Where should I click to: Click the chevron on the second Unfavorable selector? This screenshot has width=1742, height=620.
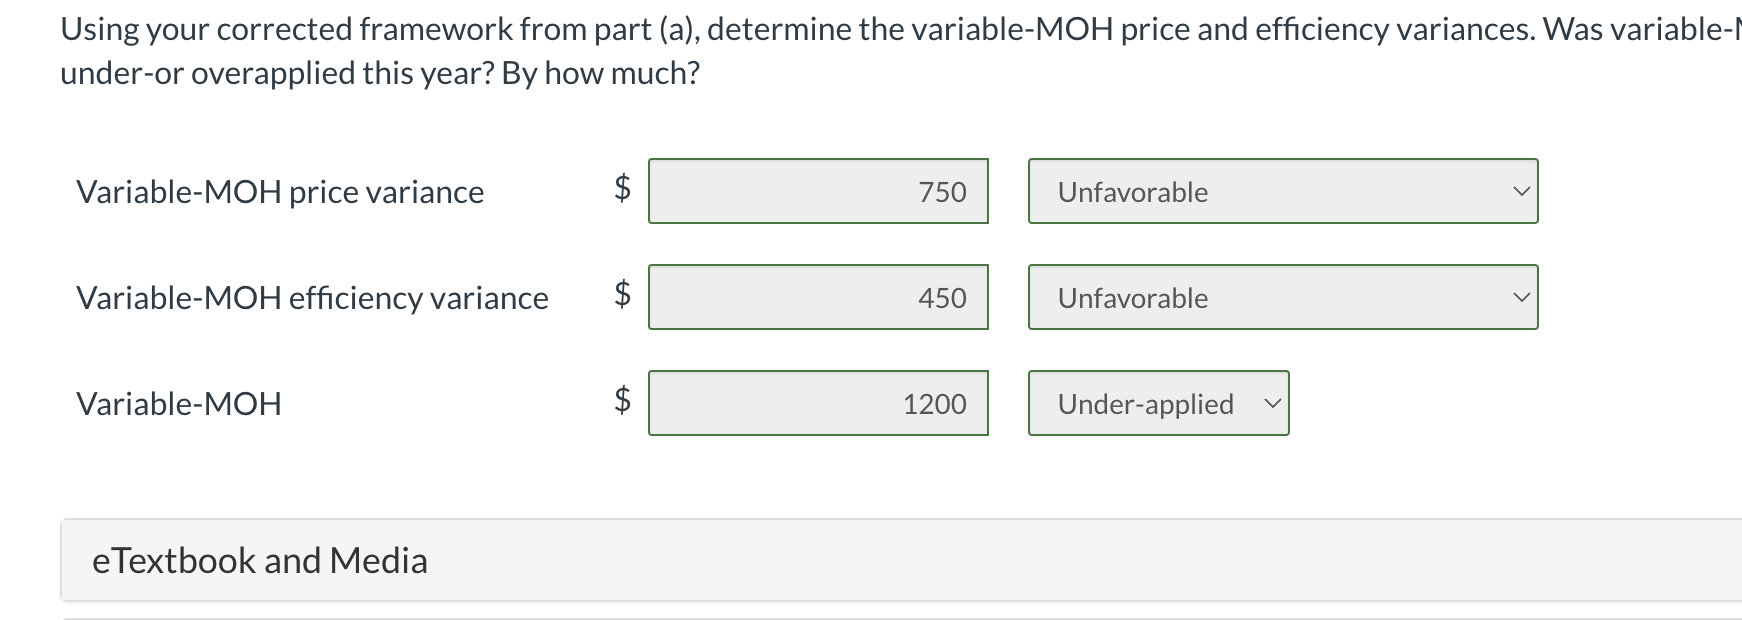click(1519, 297)
